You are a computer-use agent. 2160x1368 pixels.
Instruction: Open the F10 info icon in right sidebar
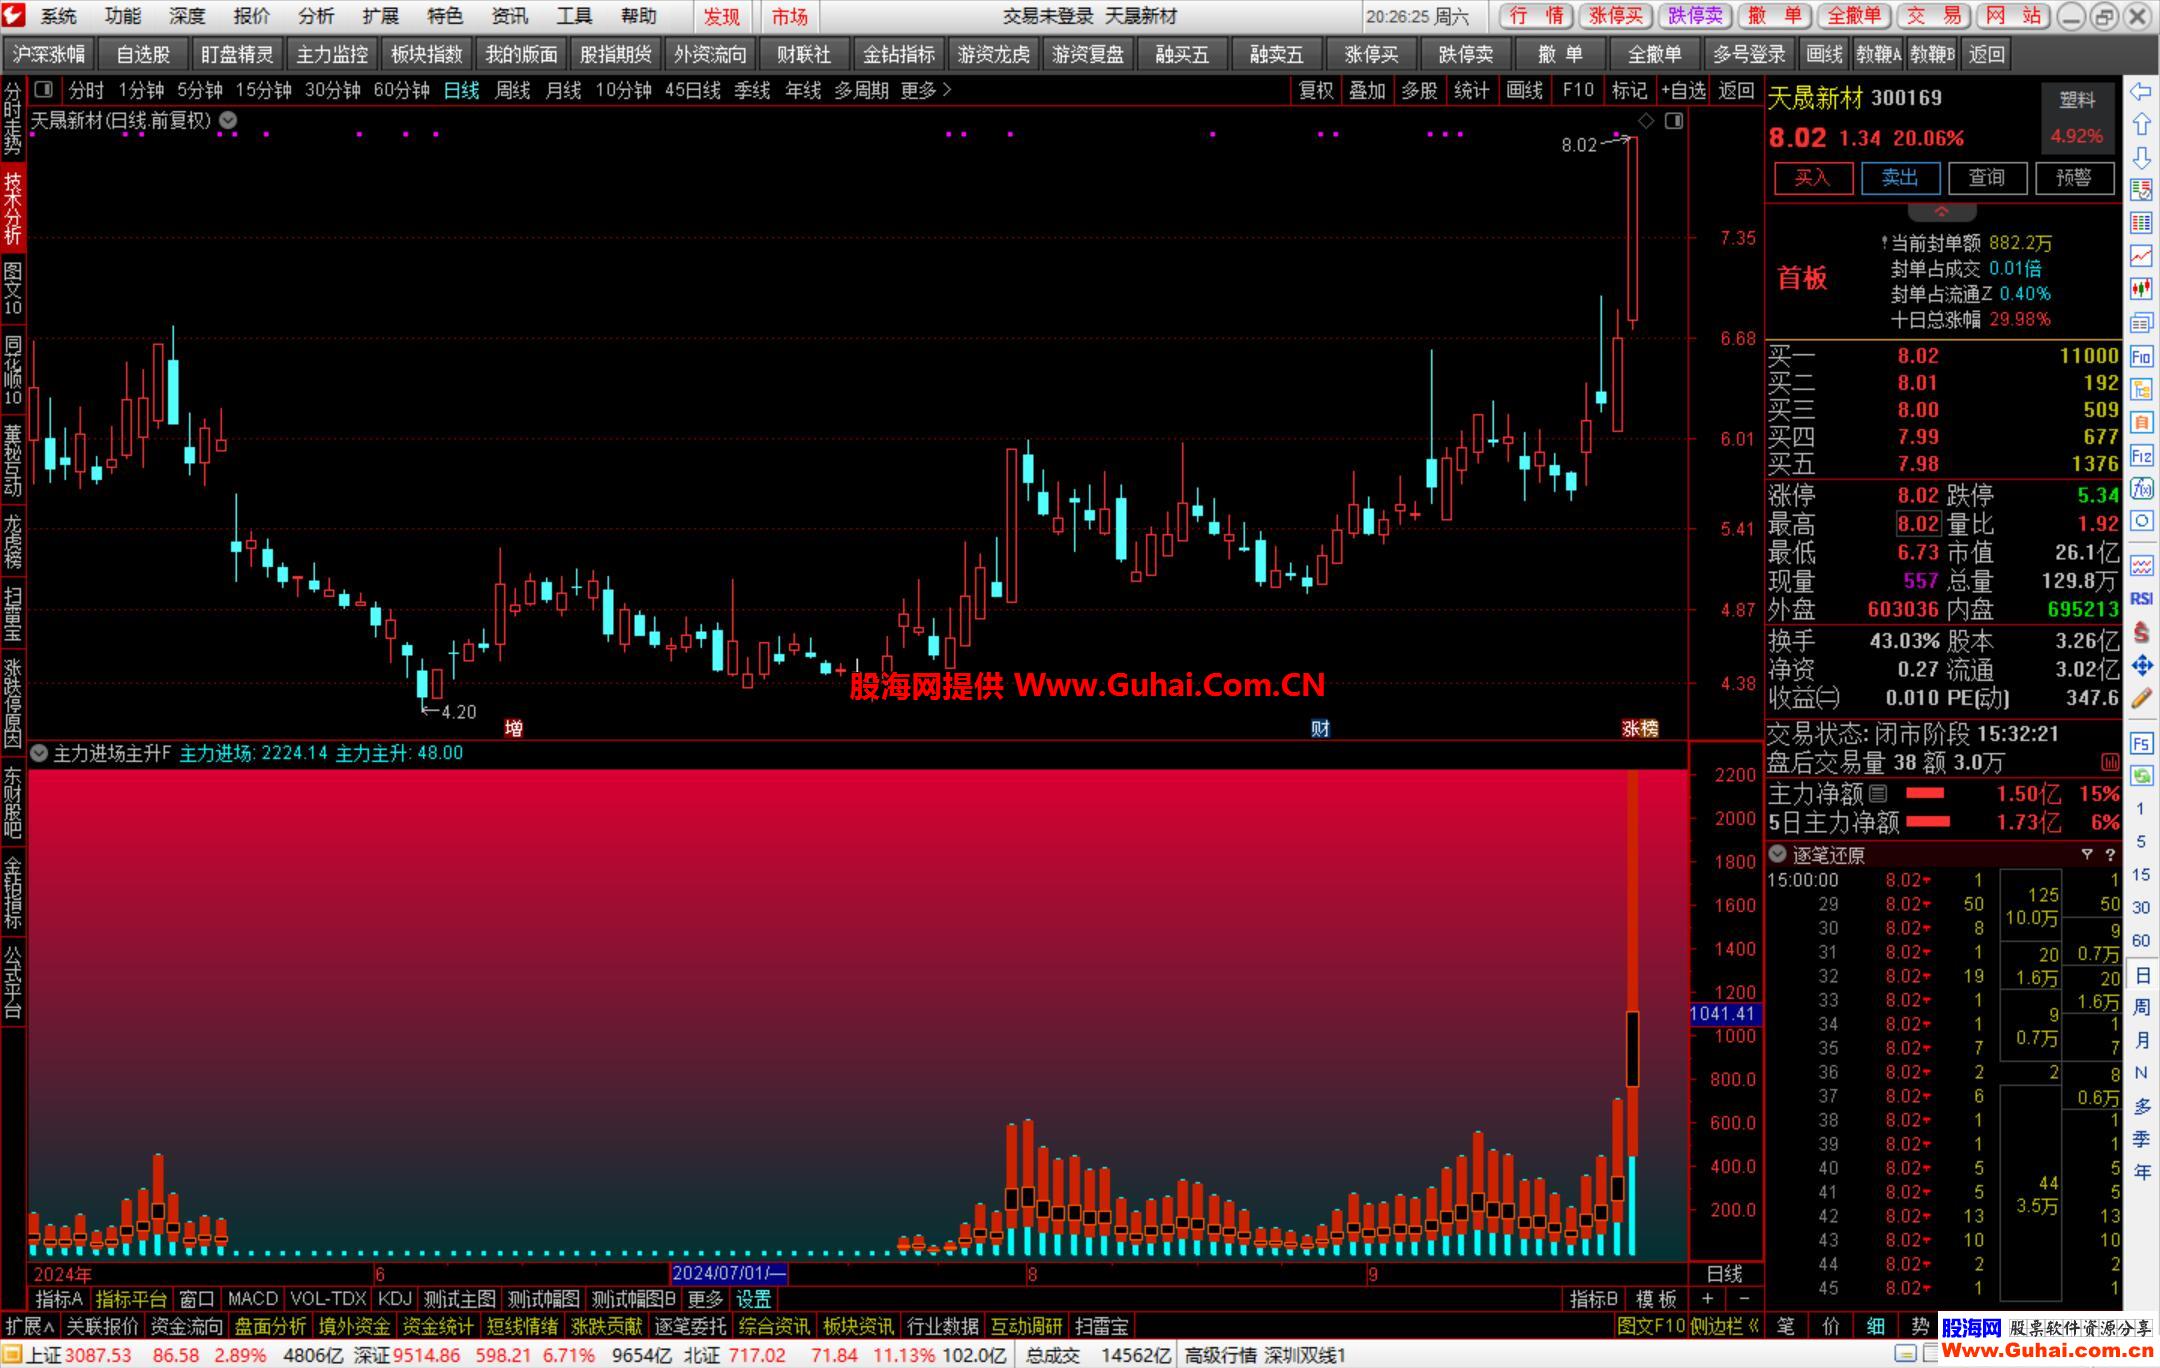2141,357
